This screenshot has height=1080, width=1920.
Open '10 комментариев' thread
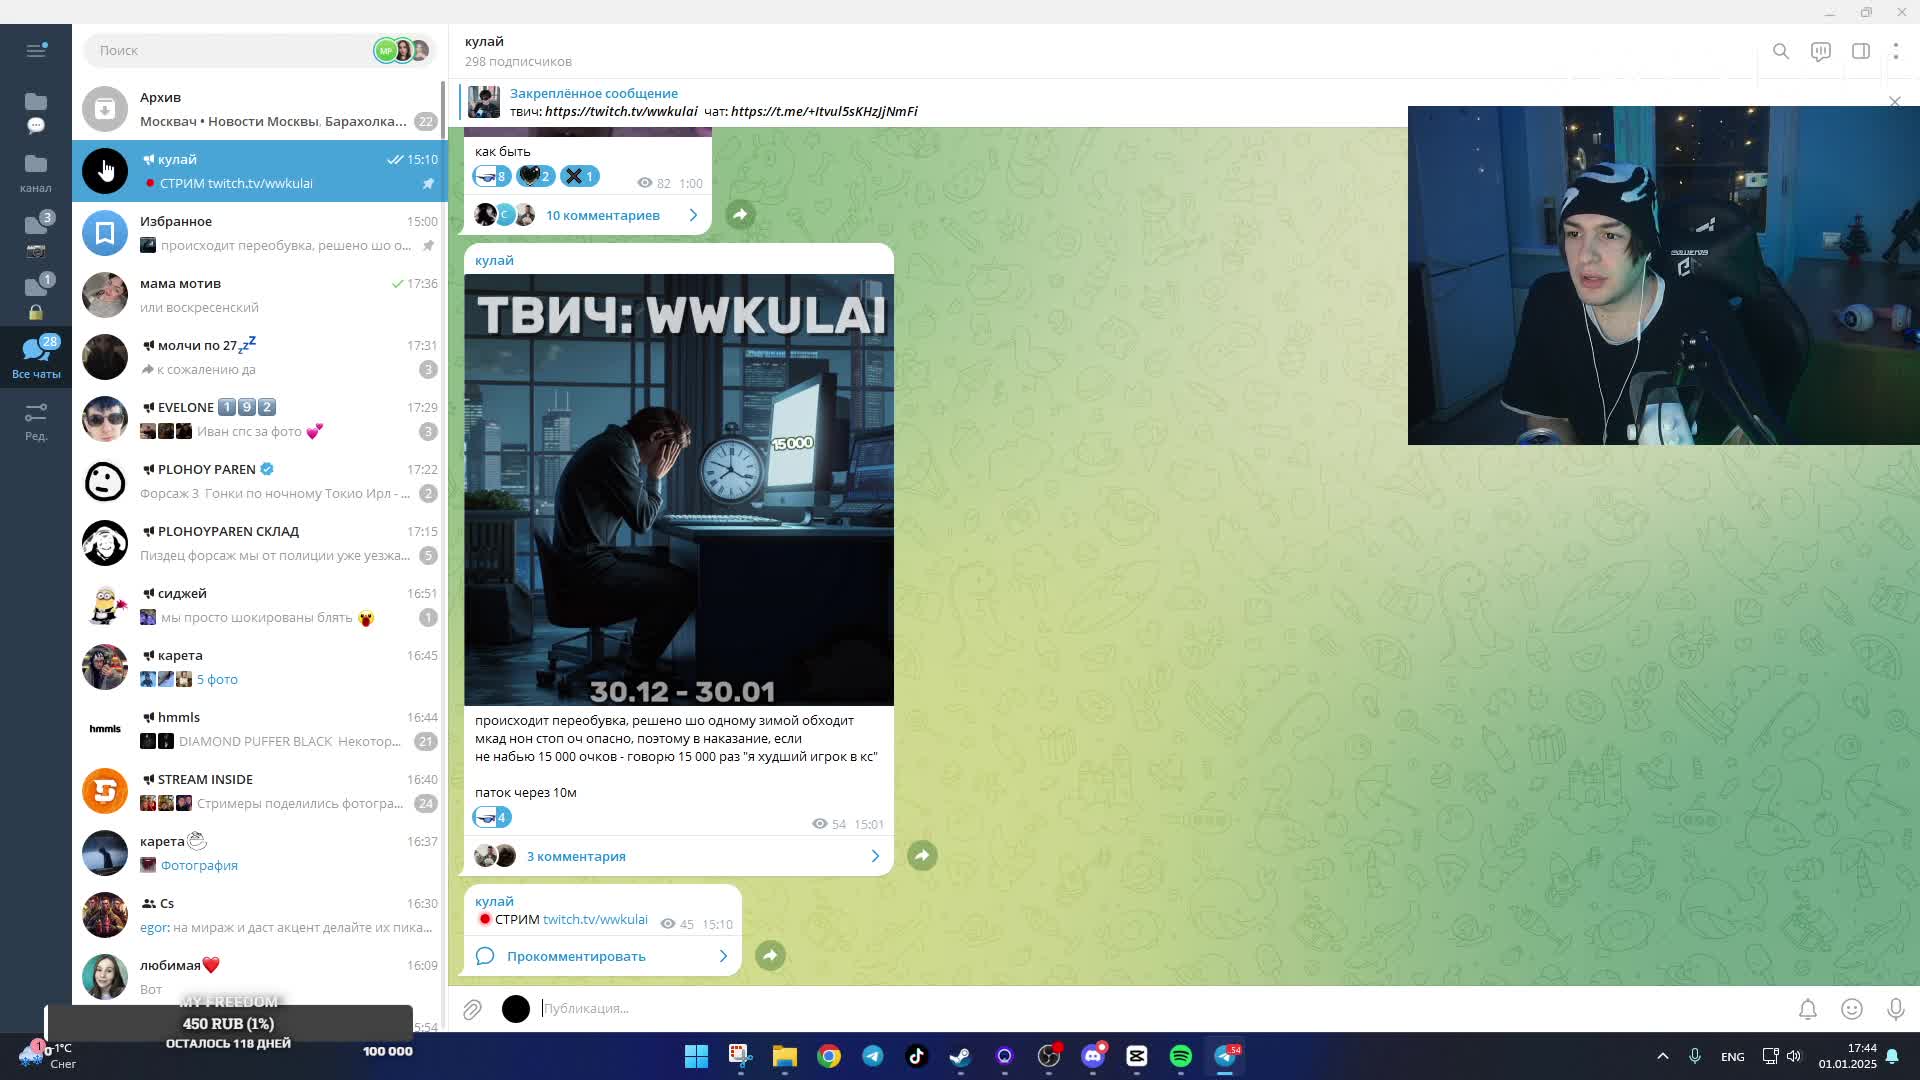(x=587, y=215)
